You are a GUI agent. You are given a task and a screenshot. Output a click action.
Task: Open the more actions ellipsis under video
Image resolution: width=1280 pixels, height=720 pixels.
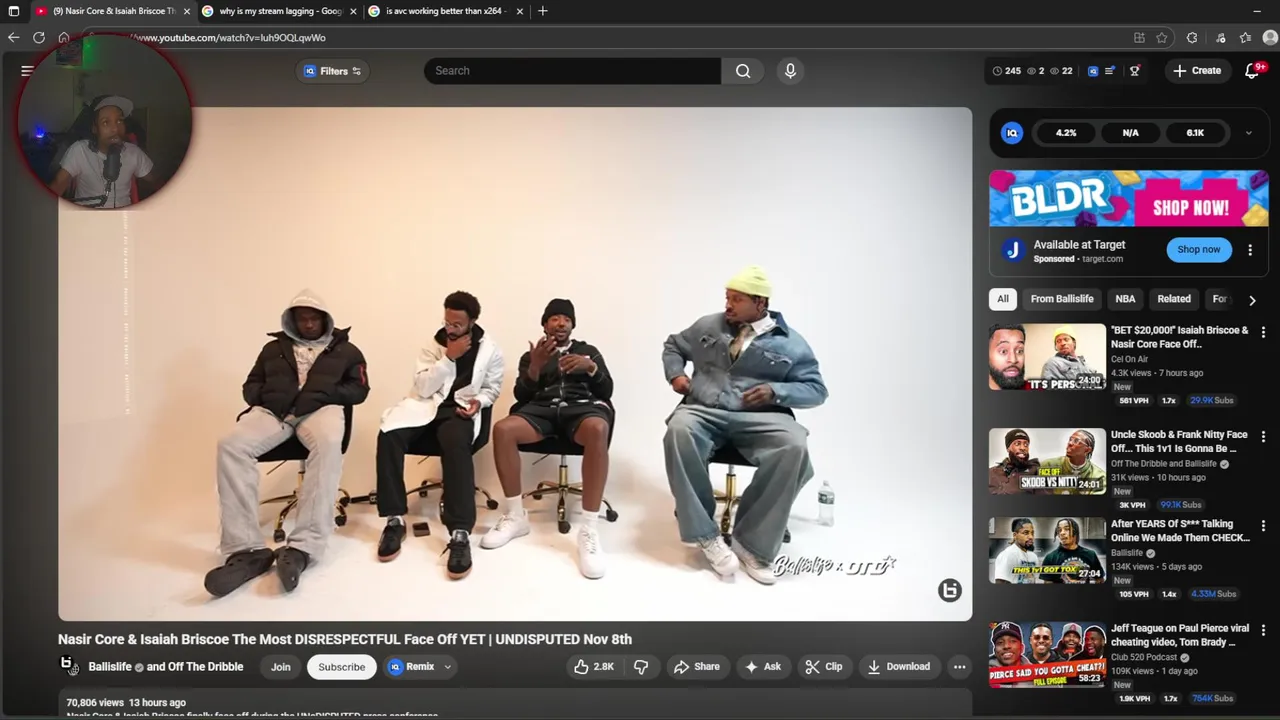[x=960, y=667]
